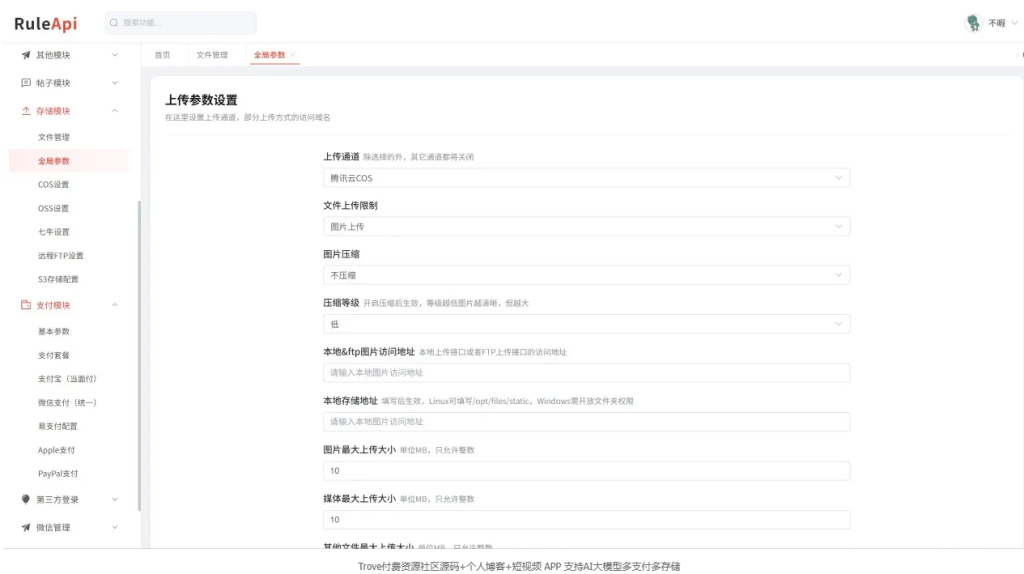The image size is (1024, 574).
Task: Open Apple支付 in the sidebar
Action: coord(56,450)
